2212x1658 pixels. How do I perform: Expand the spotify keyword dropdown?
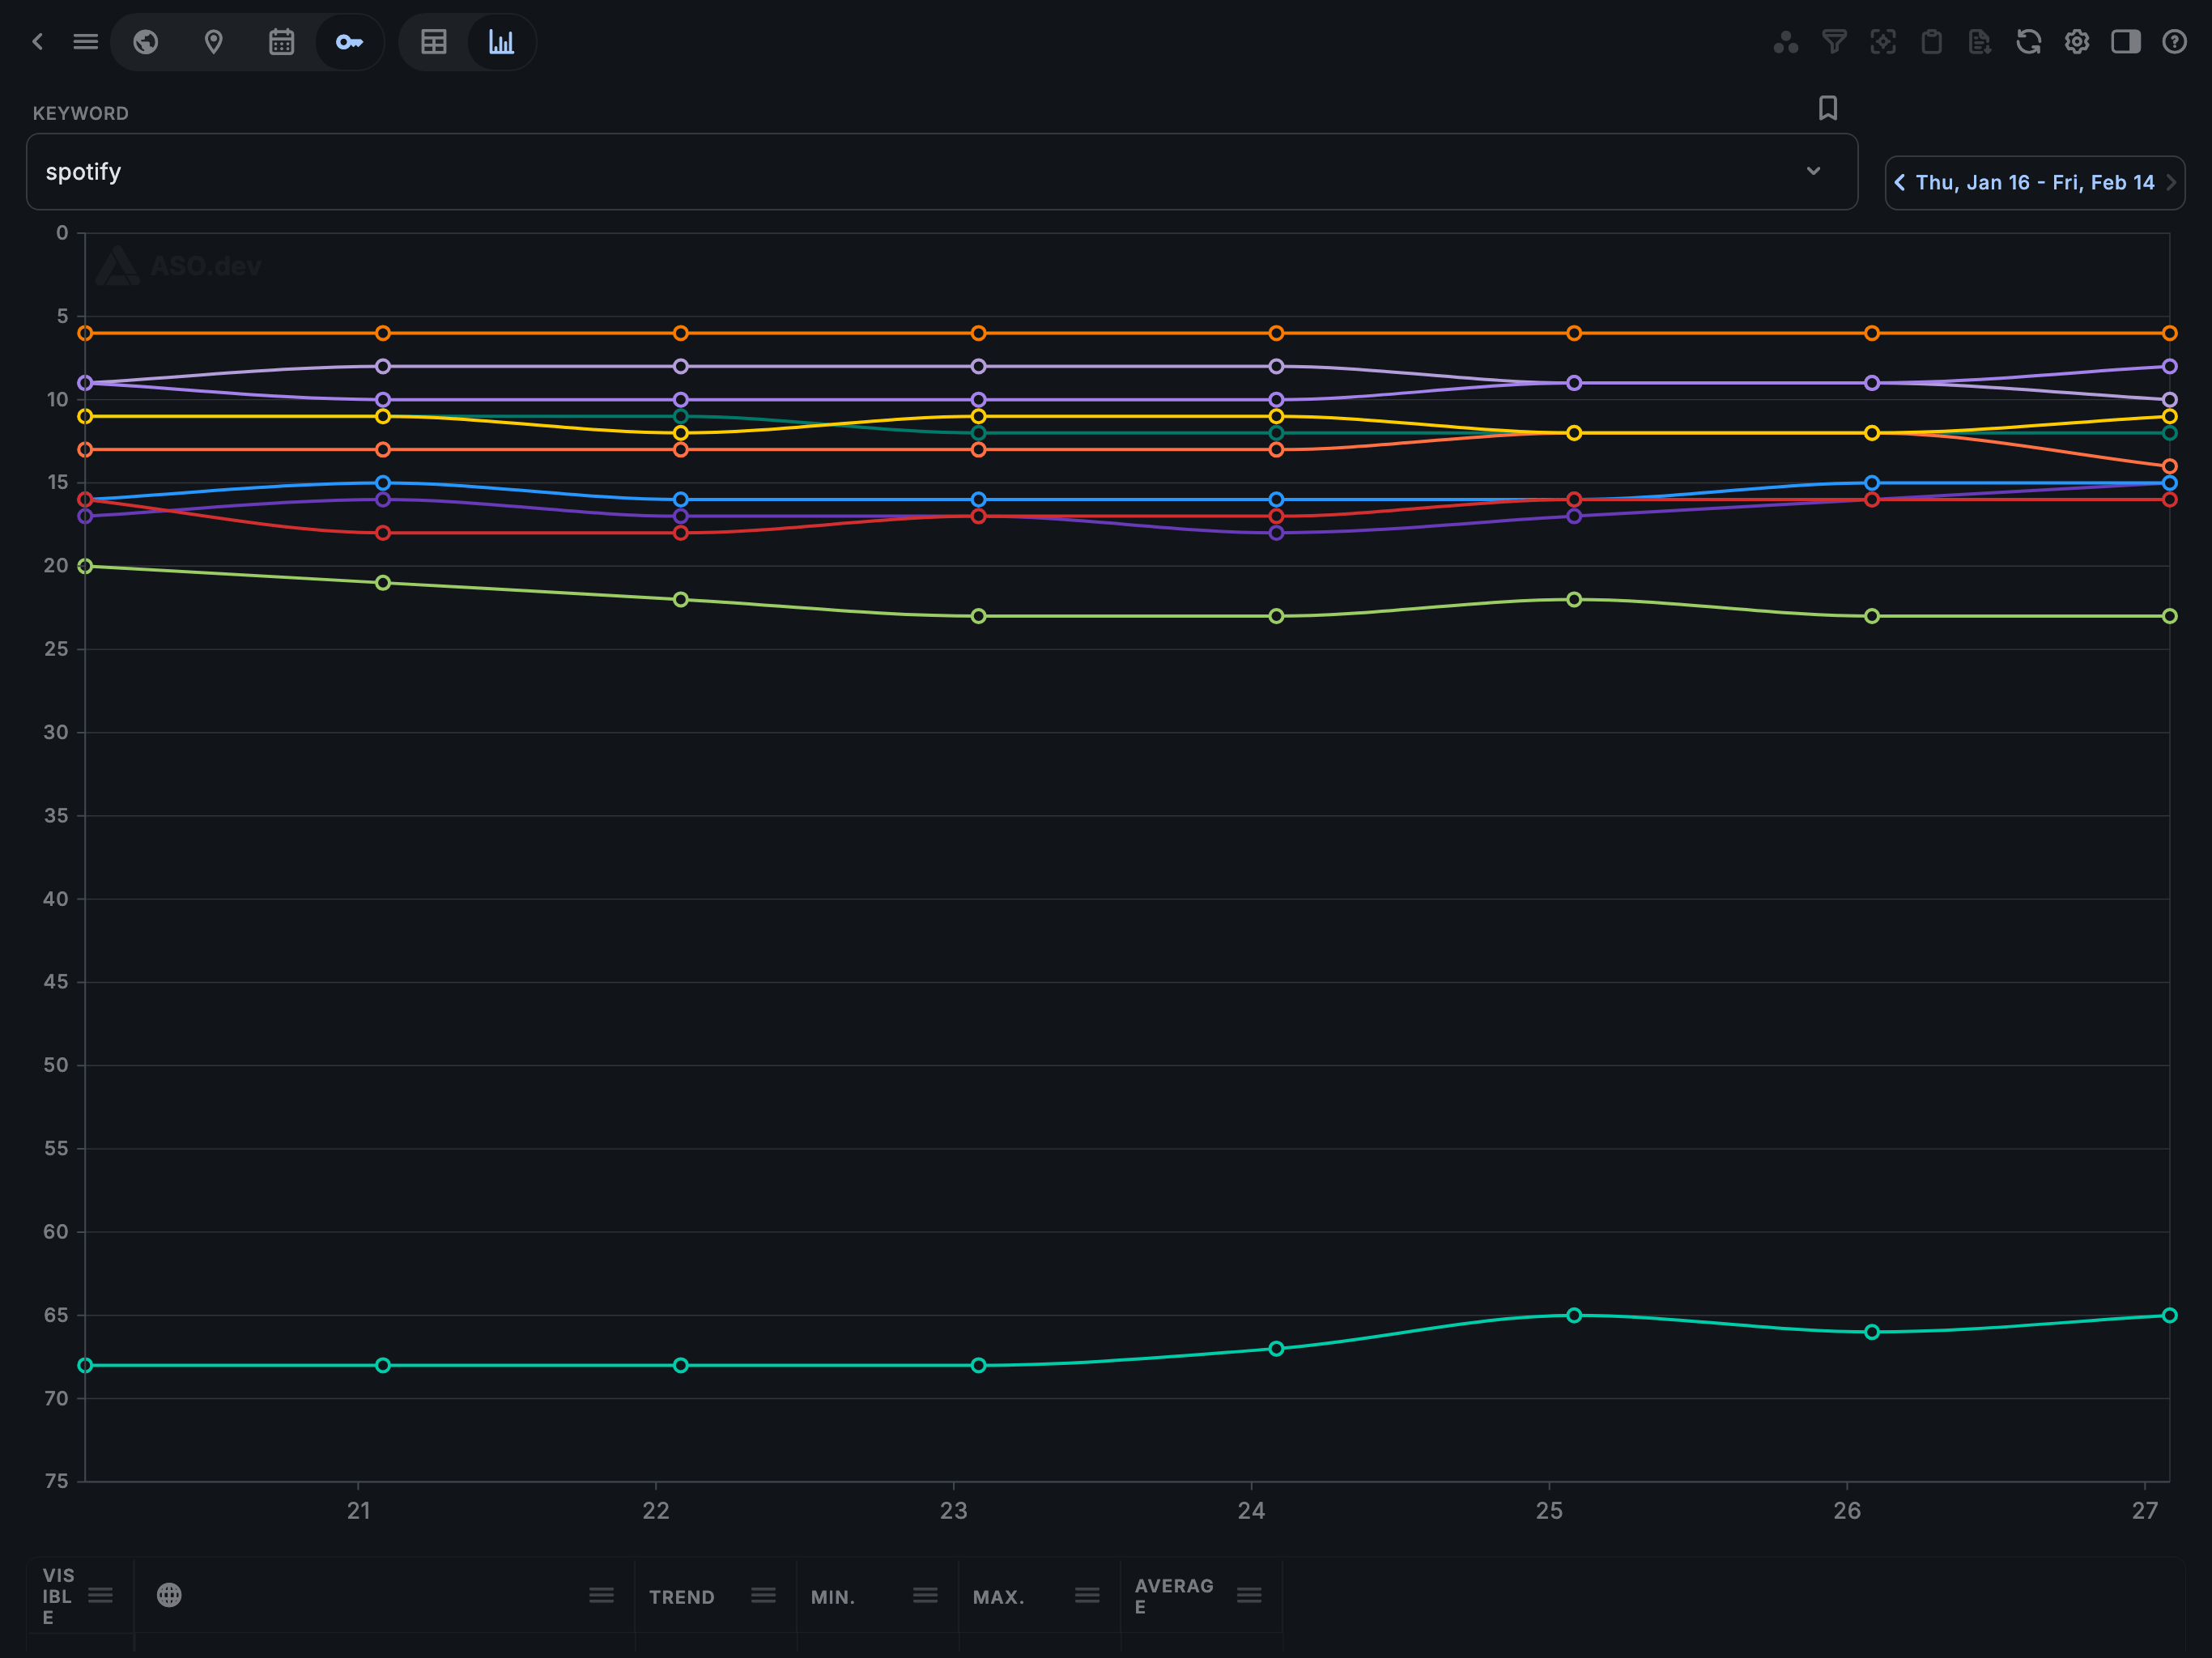click(1813, 171)
